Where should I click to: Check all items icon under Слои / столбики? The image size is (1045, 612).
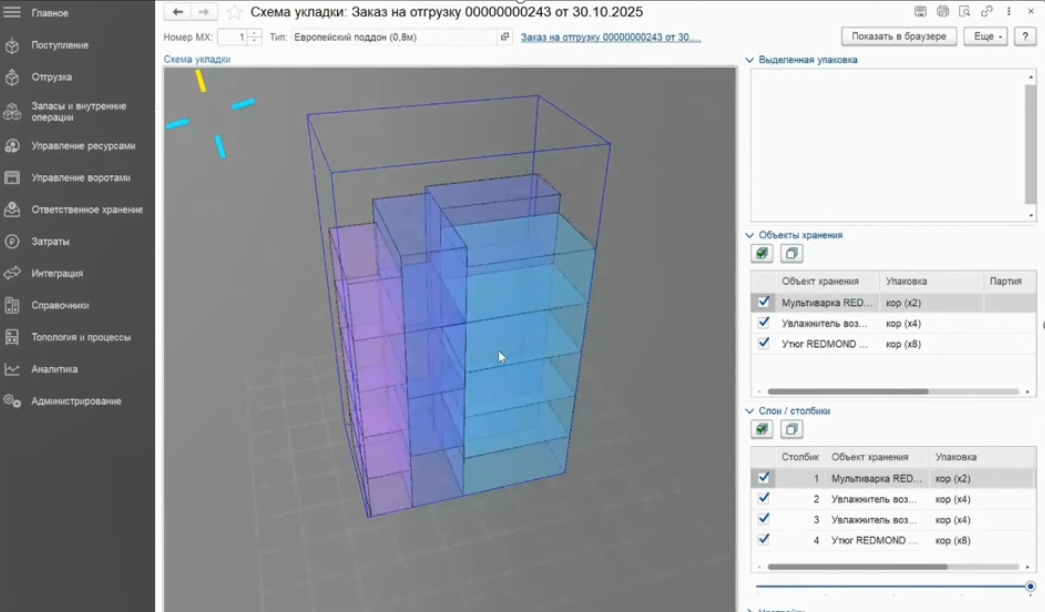tap(762, 429)
